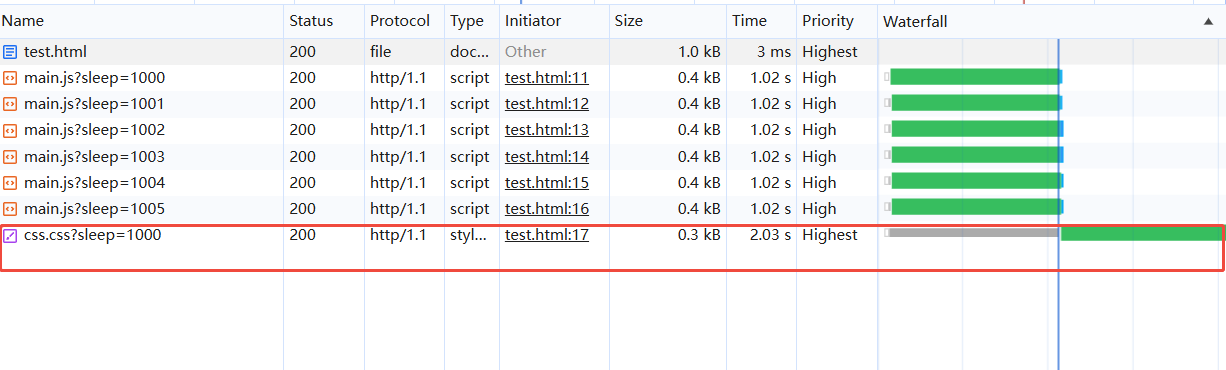Click the script icon for main.js?sleep=1001

pos(10,104)
